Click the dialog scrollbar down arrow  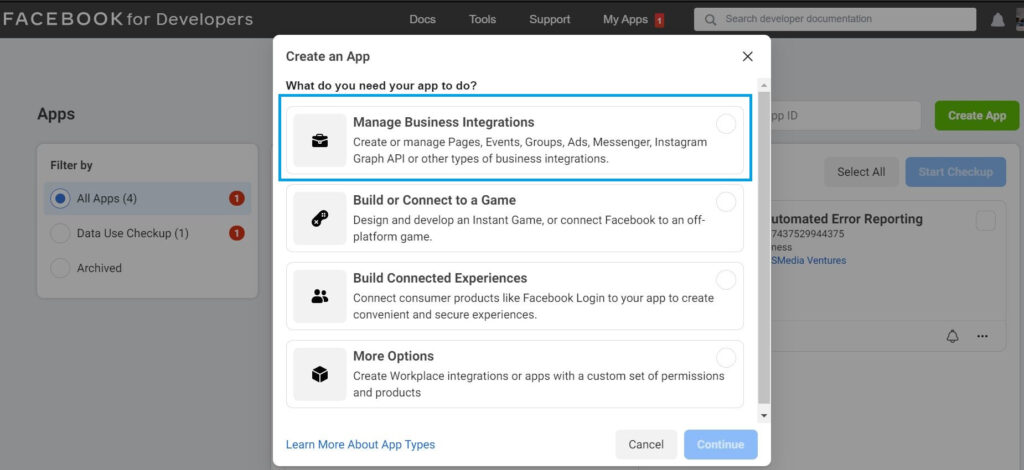(763, 415)
